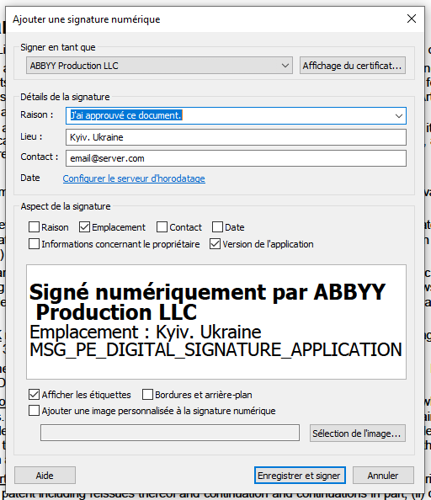Open Configurer le serveur d'horodatage link
The height and width of the screenshot is (500, 431).
click(134, 179)
